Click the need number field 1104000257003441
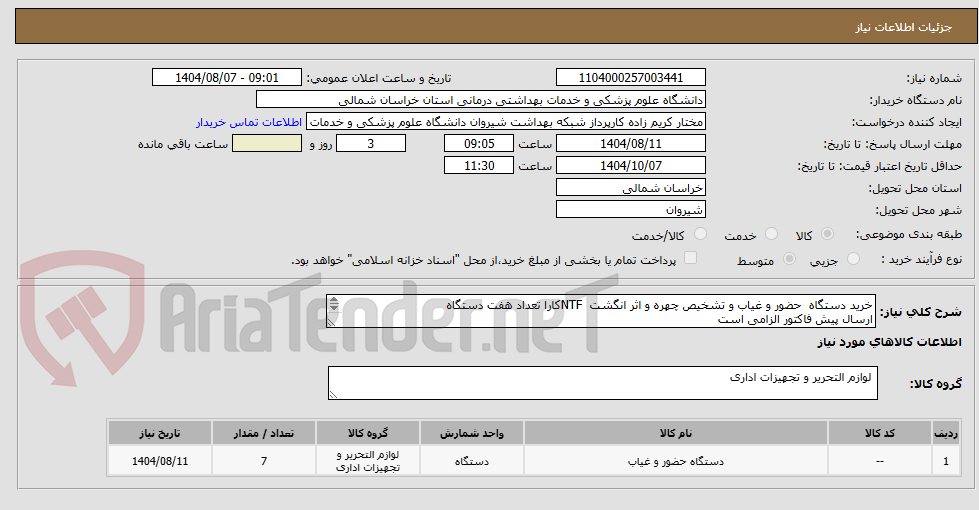This screenshot has width=979, height=510. click(x=631, y=77)
